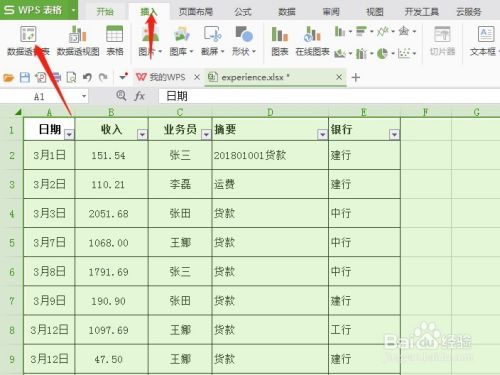Add a new document tab with plus button
This screenshot has height=375, width=500.
coord(356,78)
